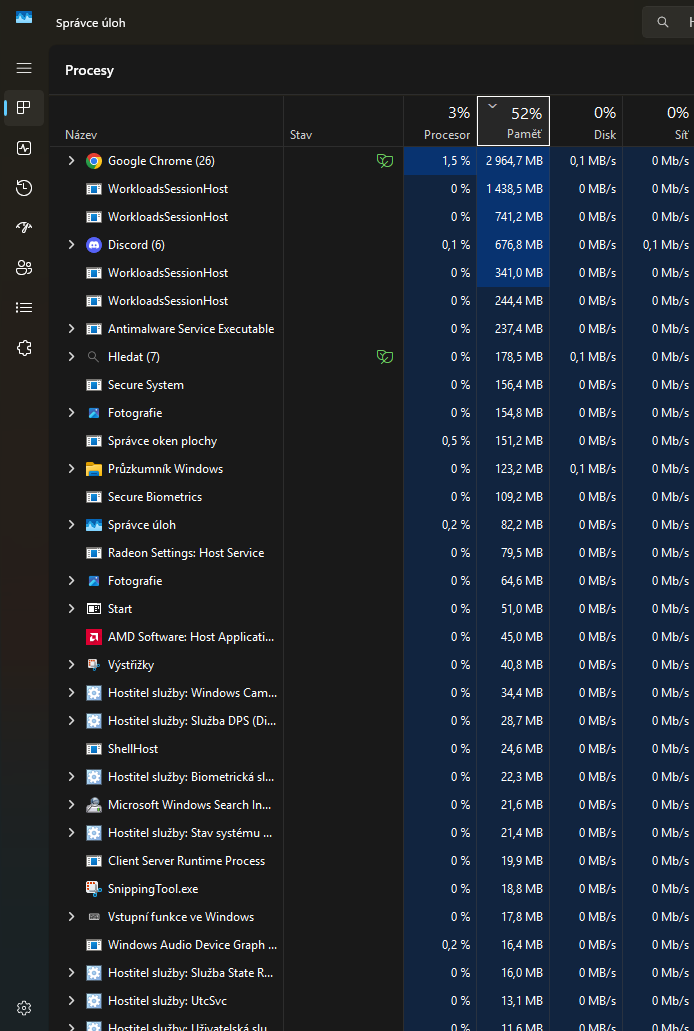Click the 1,5 % processor value for Chrome
This screenshot has width=694, height=1031.
pyautogui.click(x=456, y=161)
